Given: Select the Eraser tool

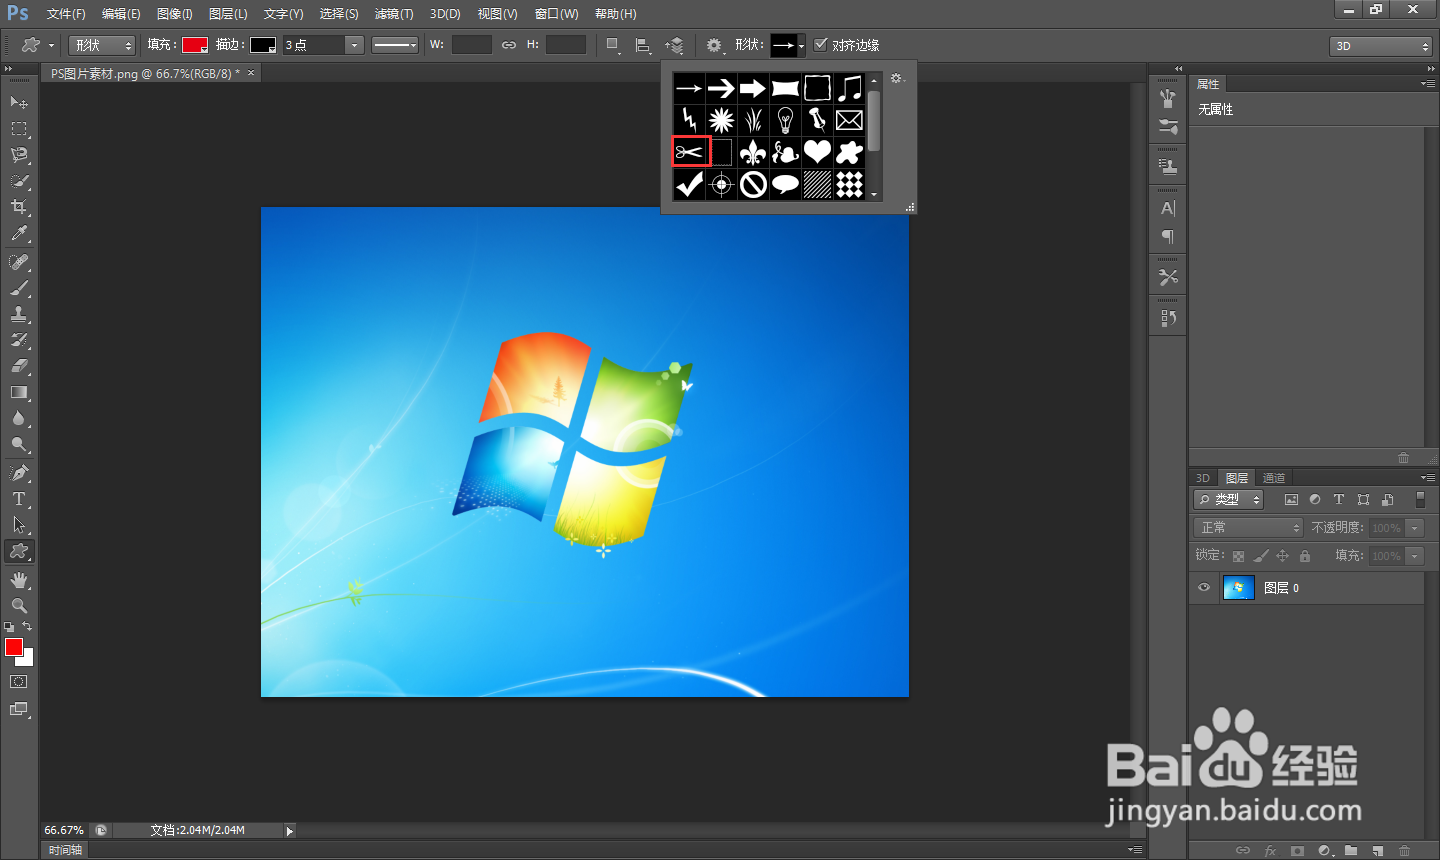Looking at the screenshot, I should (19, 366).
